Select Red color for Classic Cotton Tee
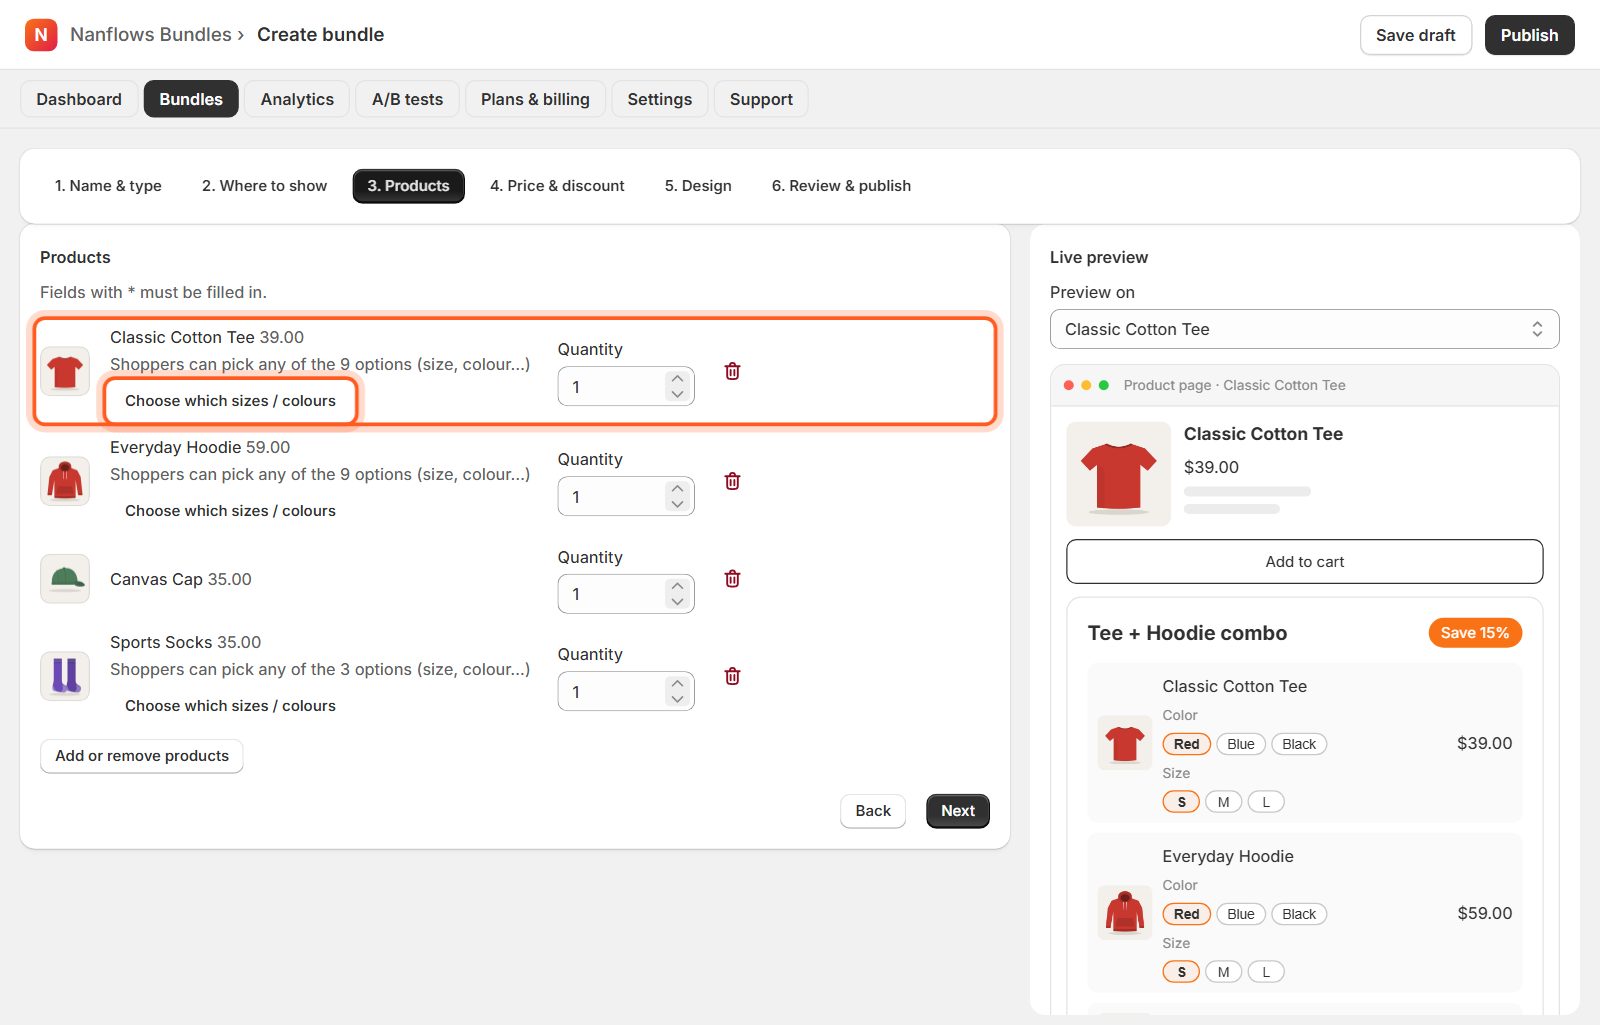 (x=1186, y=744)
